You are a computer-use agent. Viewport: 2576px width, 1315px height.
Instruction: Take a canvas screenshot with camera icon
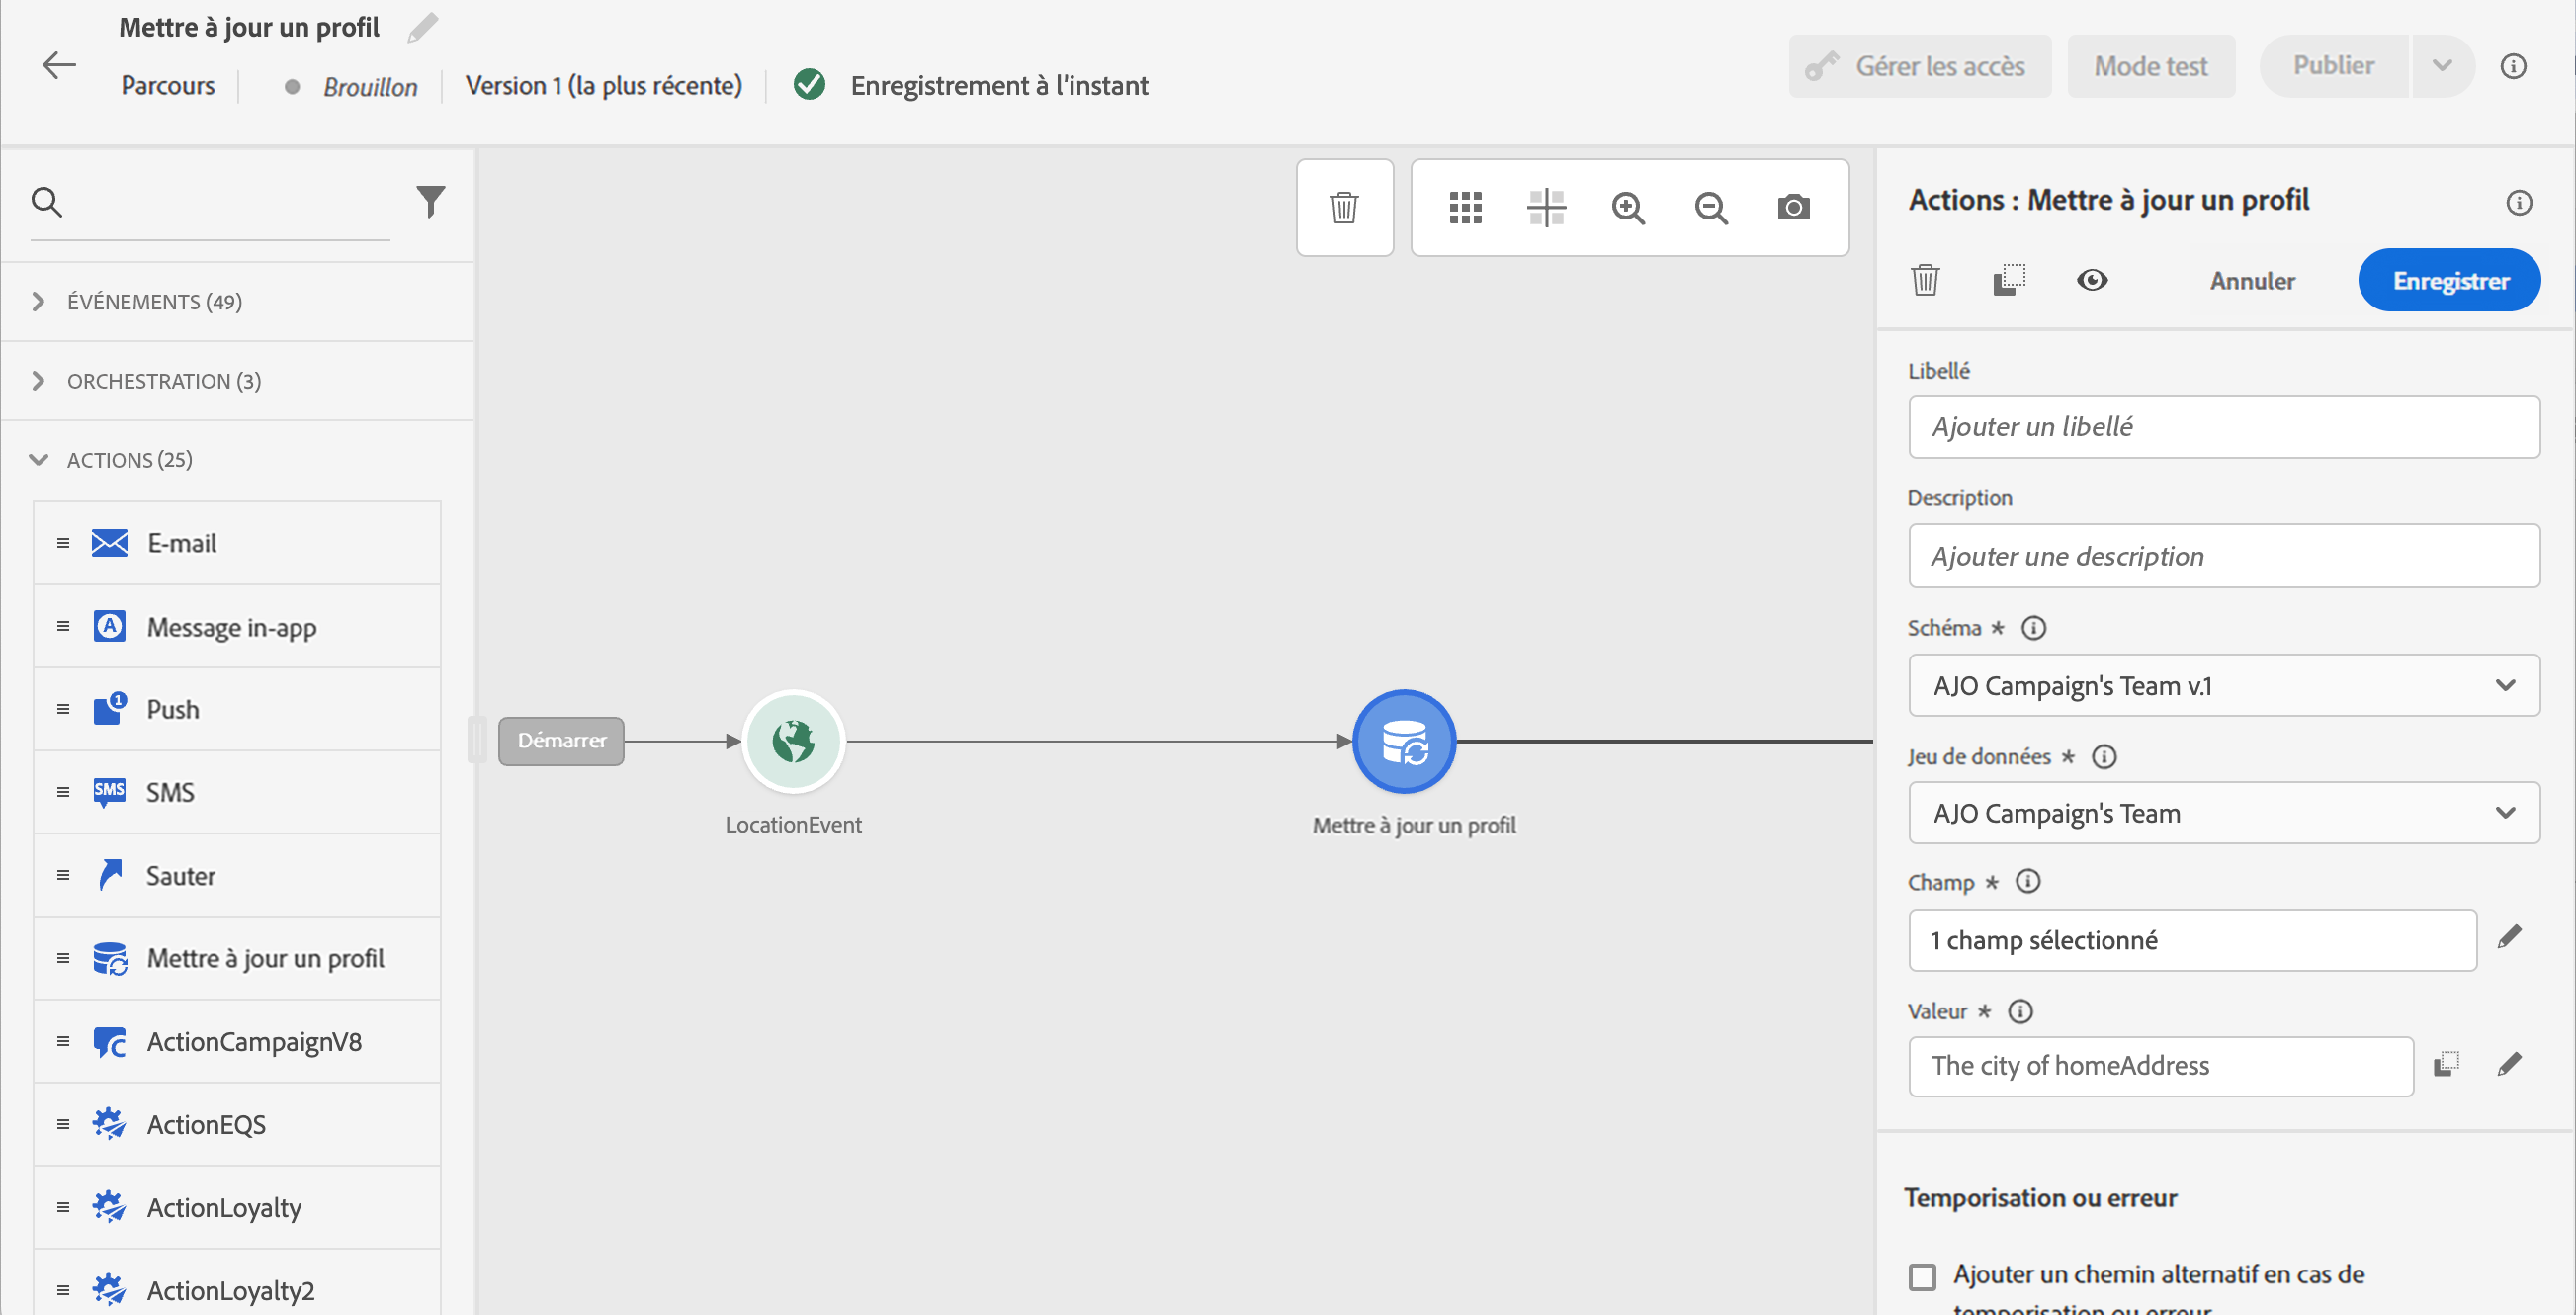point(1793,207)
